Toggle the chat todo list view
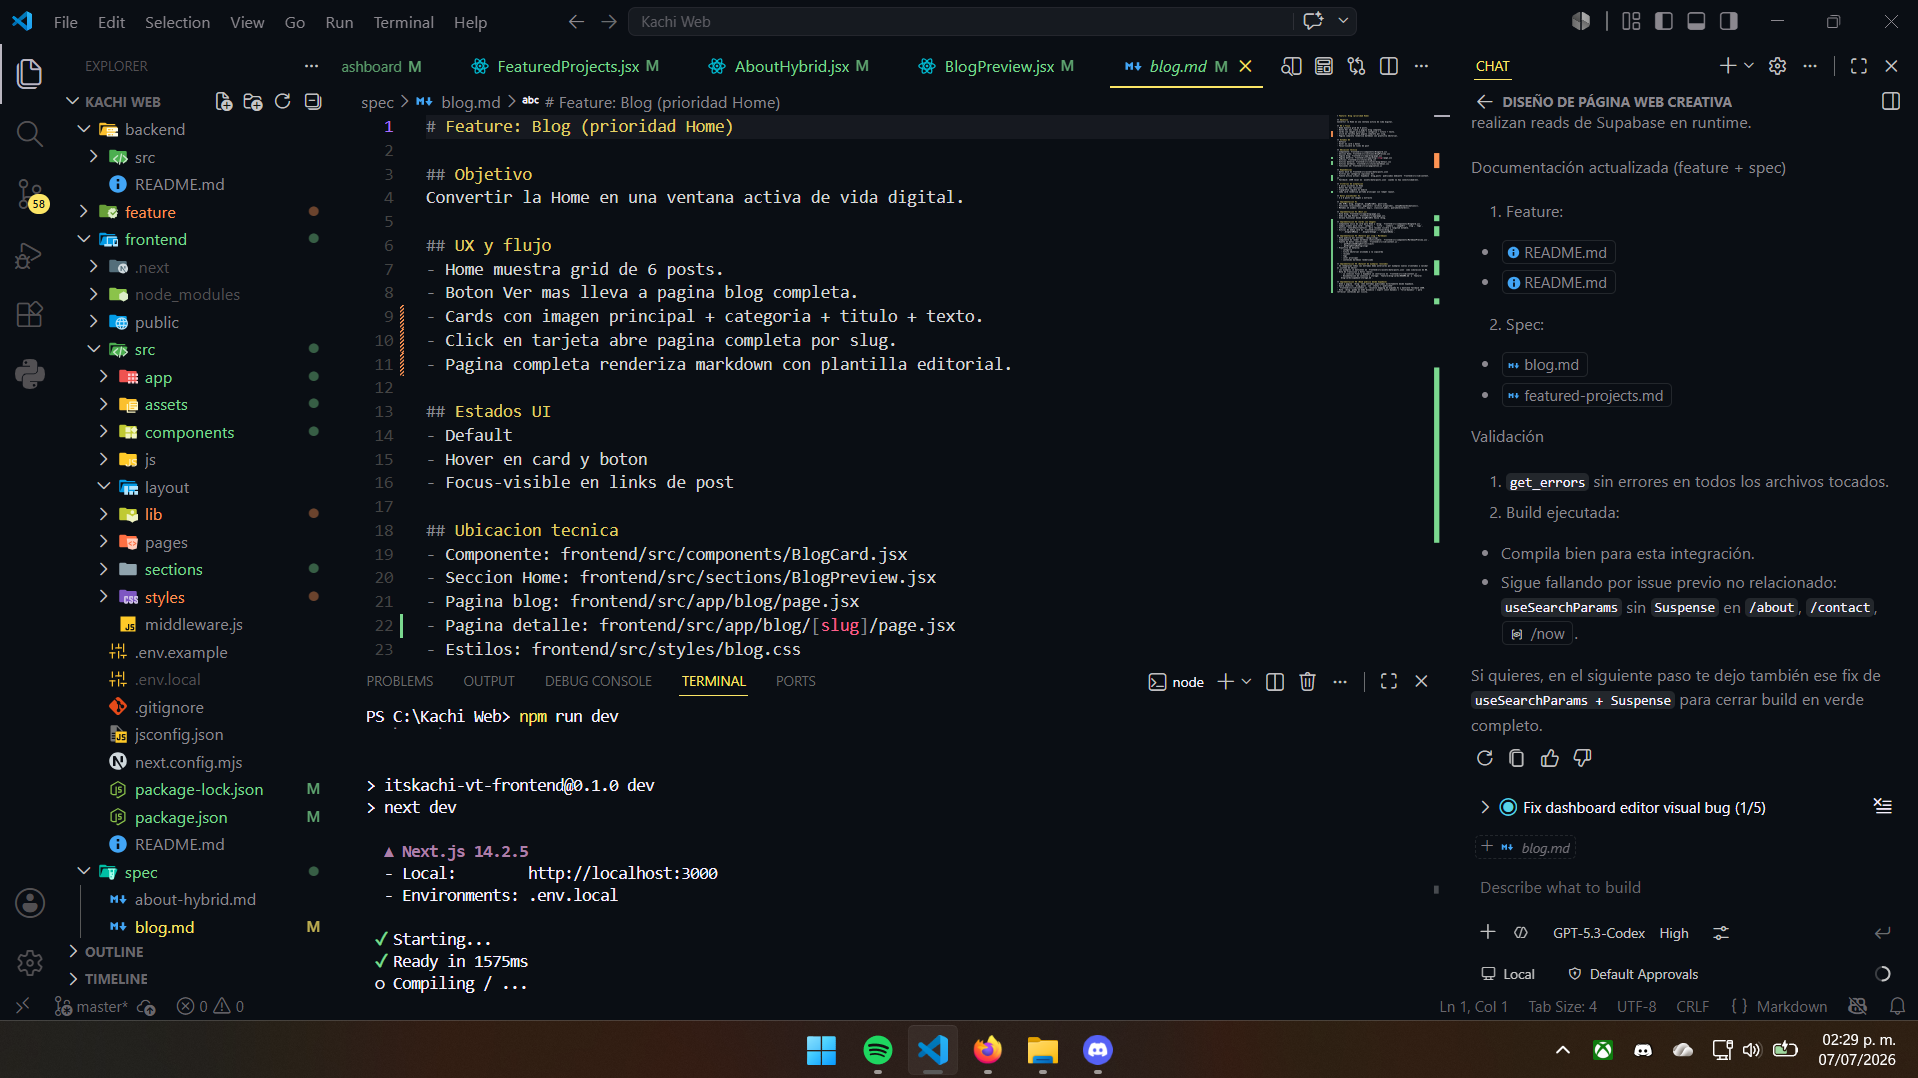The height and width of the screenshot is (1078, 1918). click(1883, 807)
